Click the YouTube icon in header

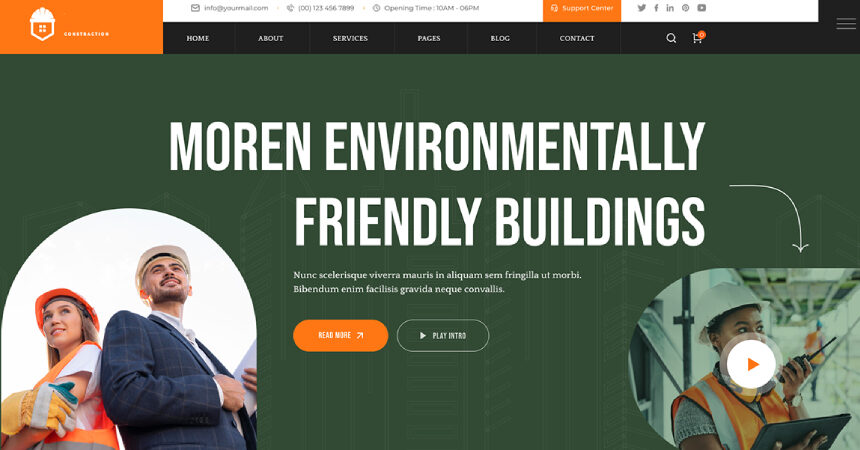tap(701, 8)
